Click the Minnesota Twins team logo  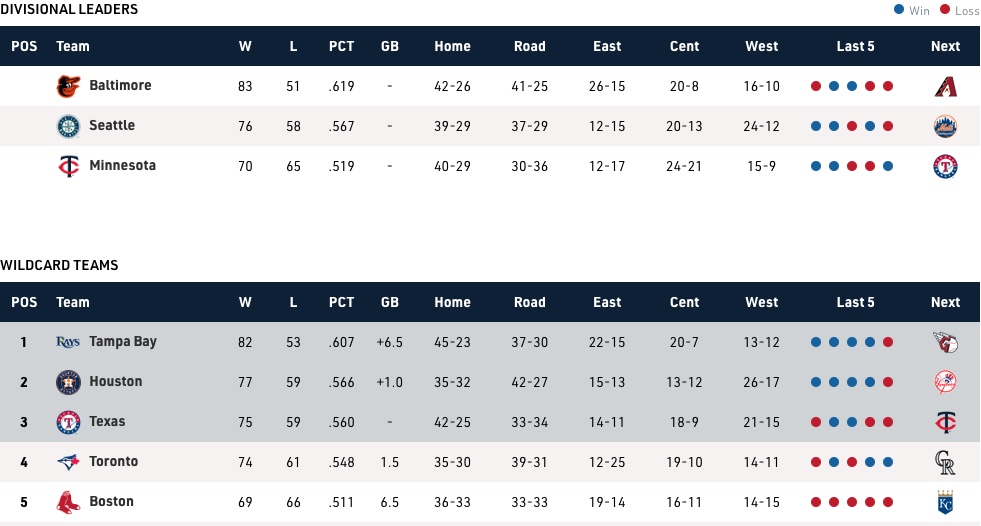point(67,166)
